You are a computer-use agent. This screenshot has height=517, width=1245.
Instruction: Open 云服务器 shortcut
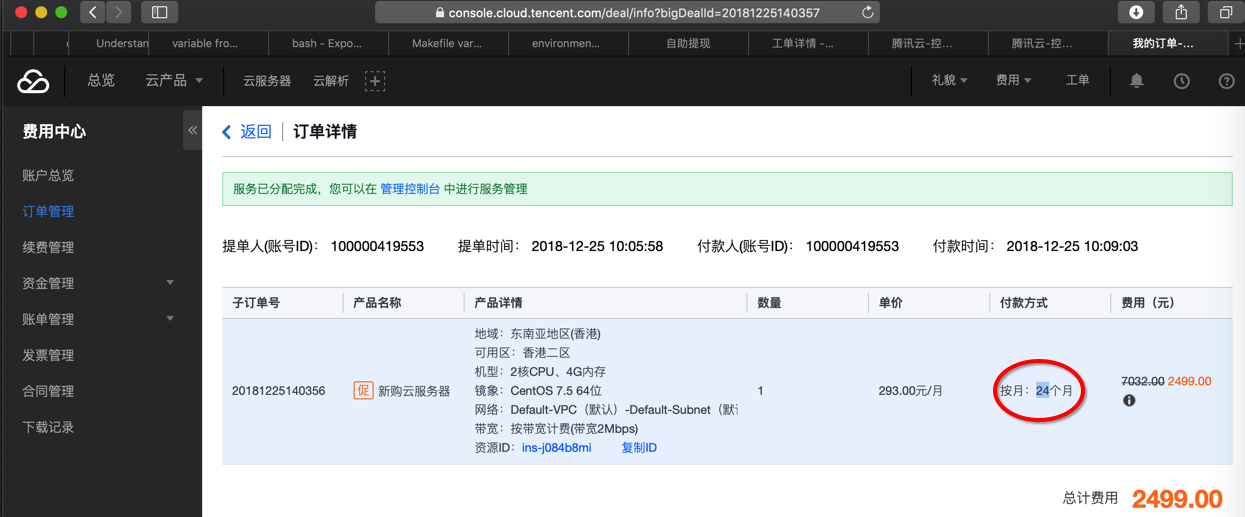pos(267,81)
